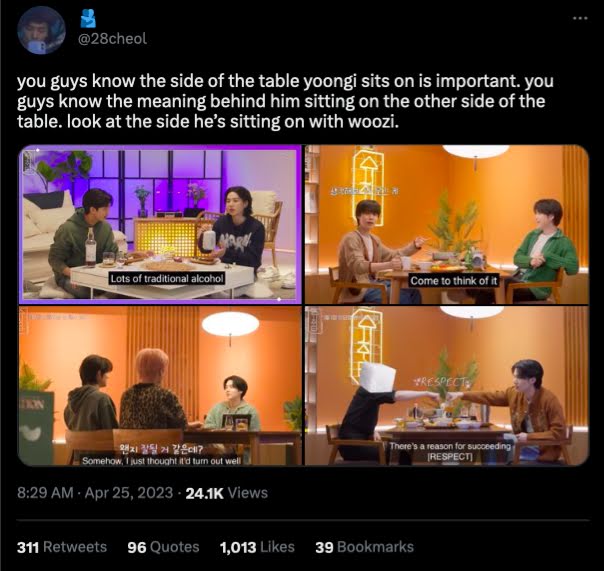The image size is (604, 571).
Task: Click the blue hugging people emoji display name
Action: point(88,18)
